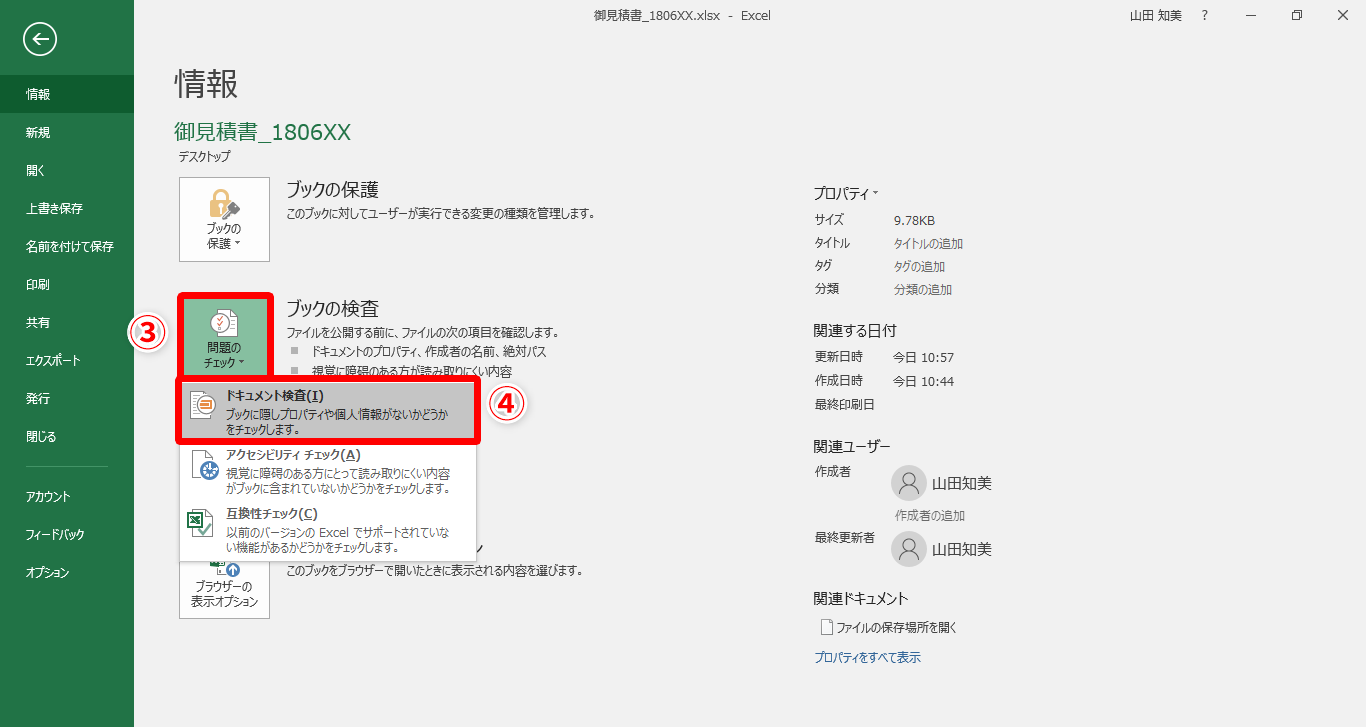The height and width of the screenshot is (727, 1366).
Task: Choose 閉じる in the left sidebar
Action: click(67, 436)
